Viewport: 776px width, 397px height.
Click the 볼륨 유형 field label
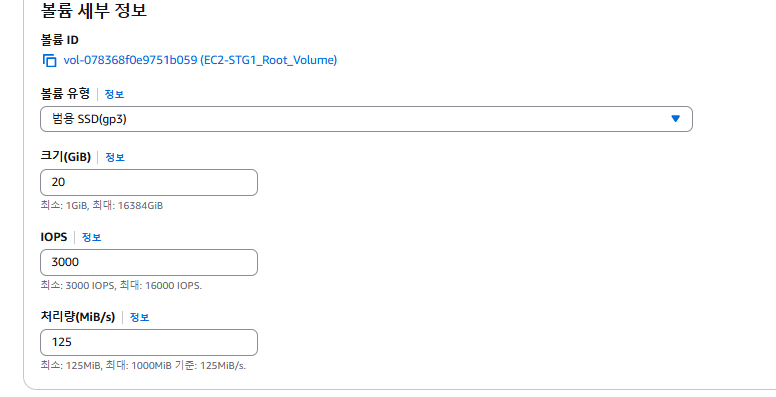(x=65, y=94)
